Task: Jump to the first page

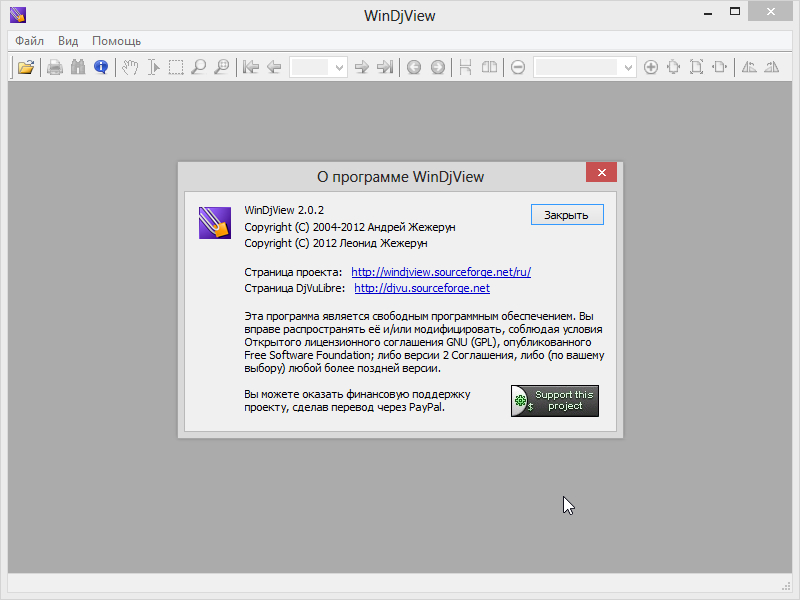Action: [x=250, y=67]
